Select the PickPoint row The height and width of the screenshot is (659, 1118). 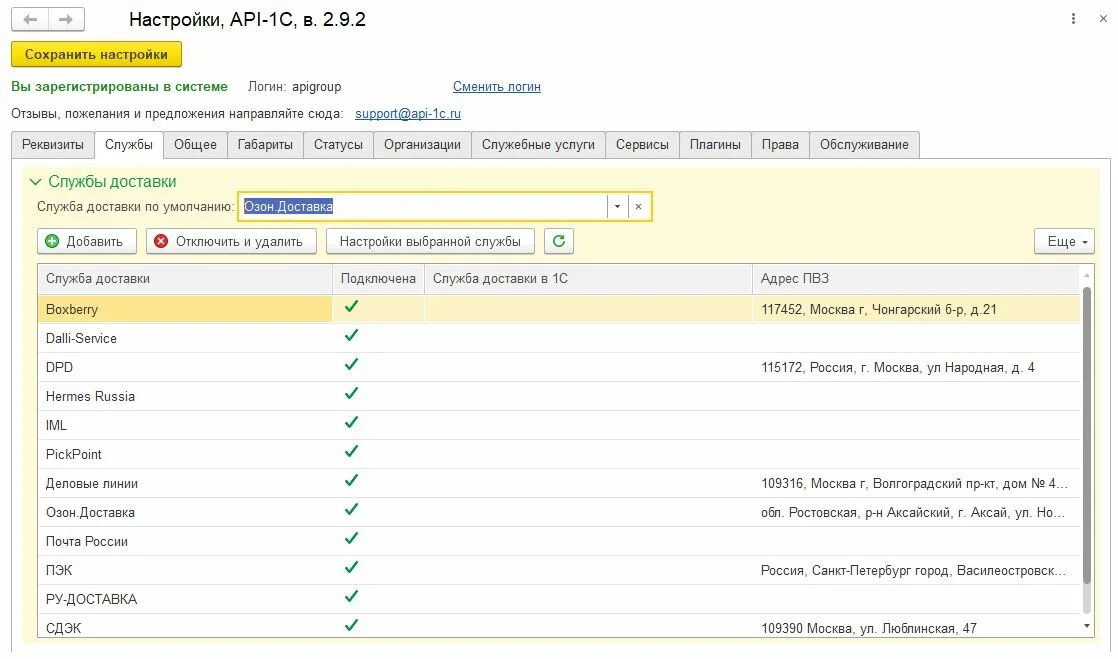pyautogui.click(x=559, y=454)
